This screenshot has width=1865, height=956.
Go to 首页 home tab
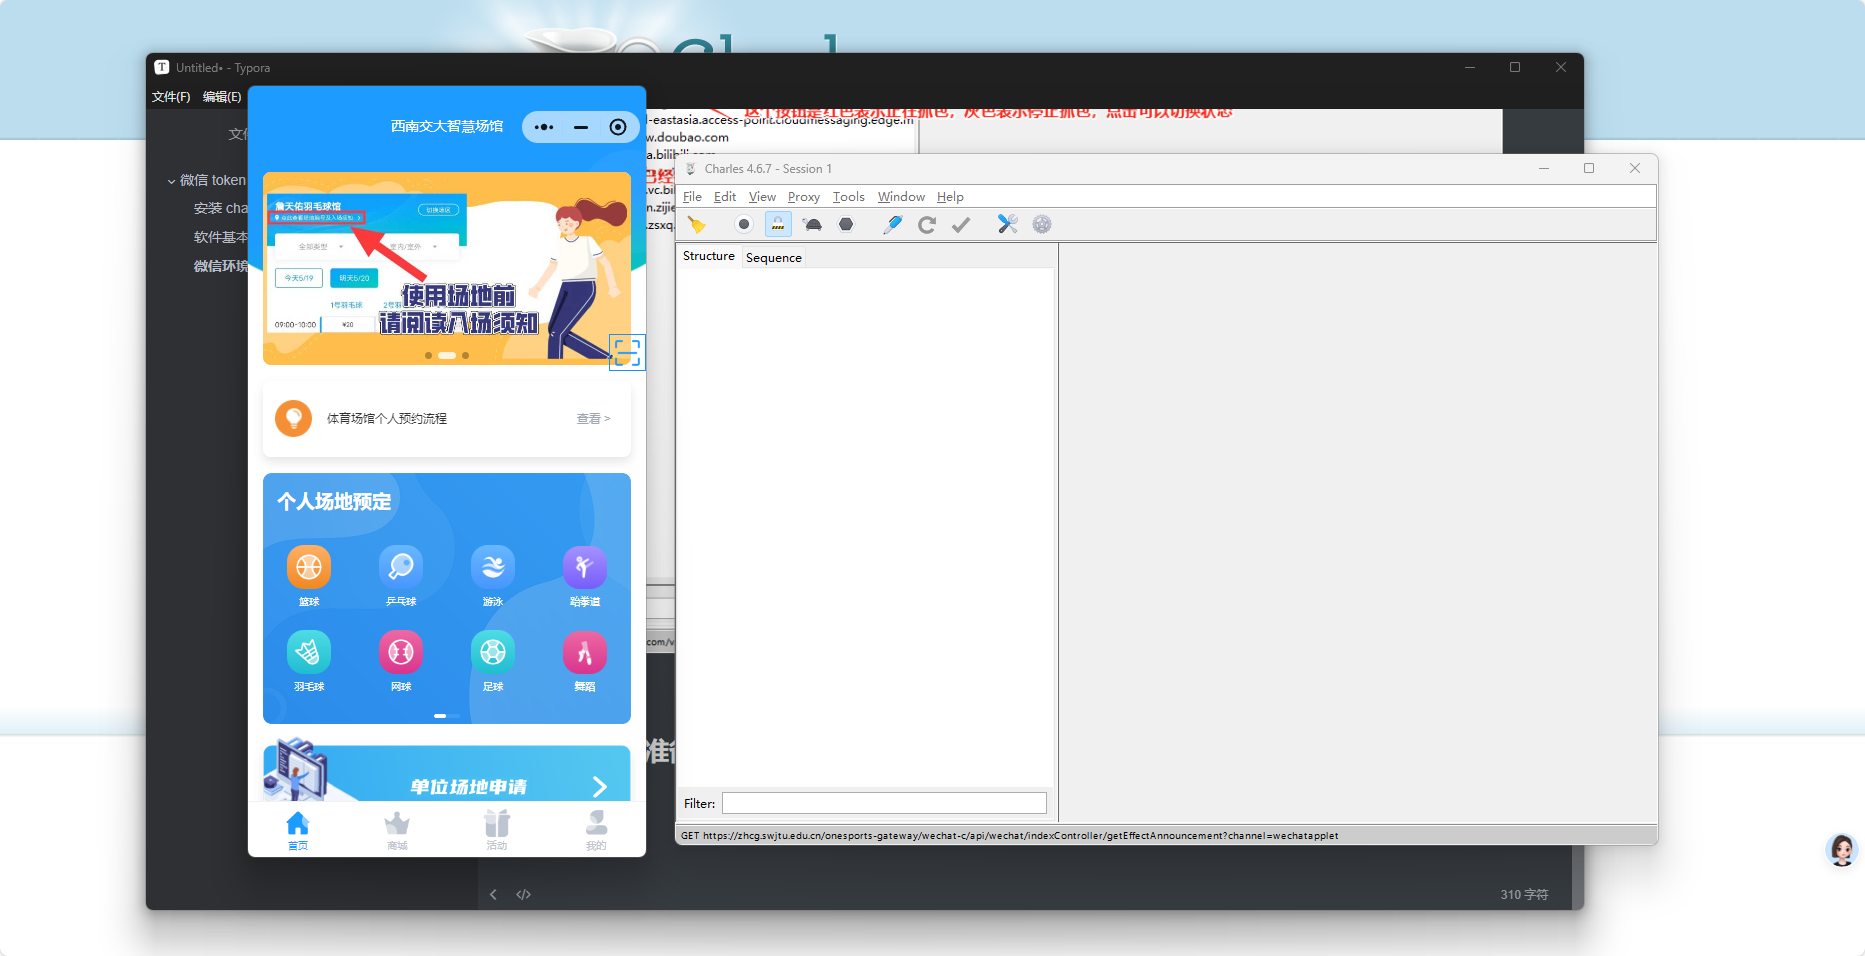click(x=298, y=830)
